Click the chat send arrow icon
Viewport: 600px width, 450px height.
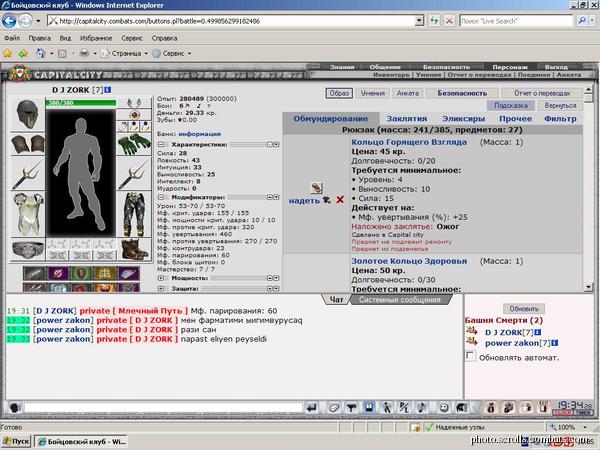(x=312, y=408)
